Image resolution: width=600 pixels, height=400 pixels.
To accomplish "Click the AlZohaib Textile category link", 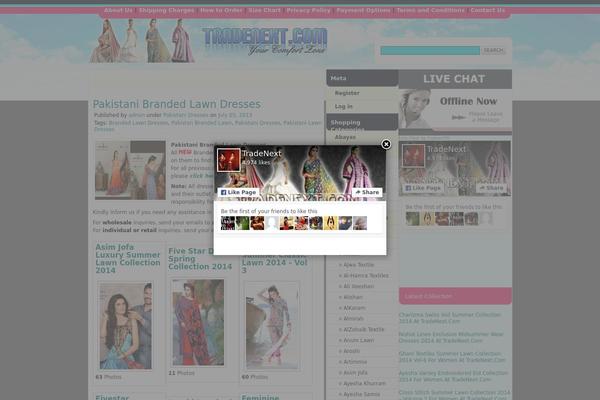I will (x=364, y=329).
